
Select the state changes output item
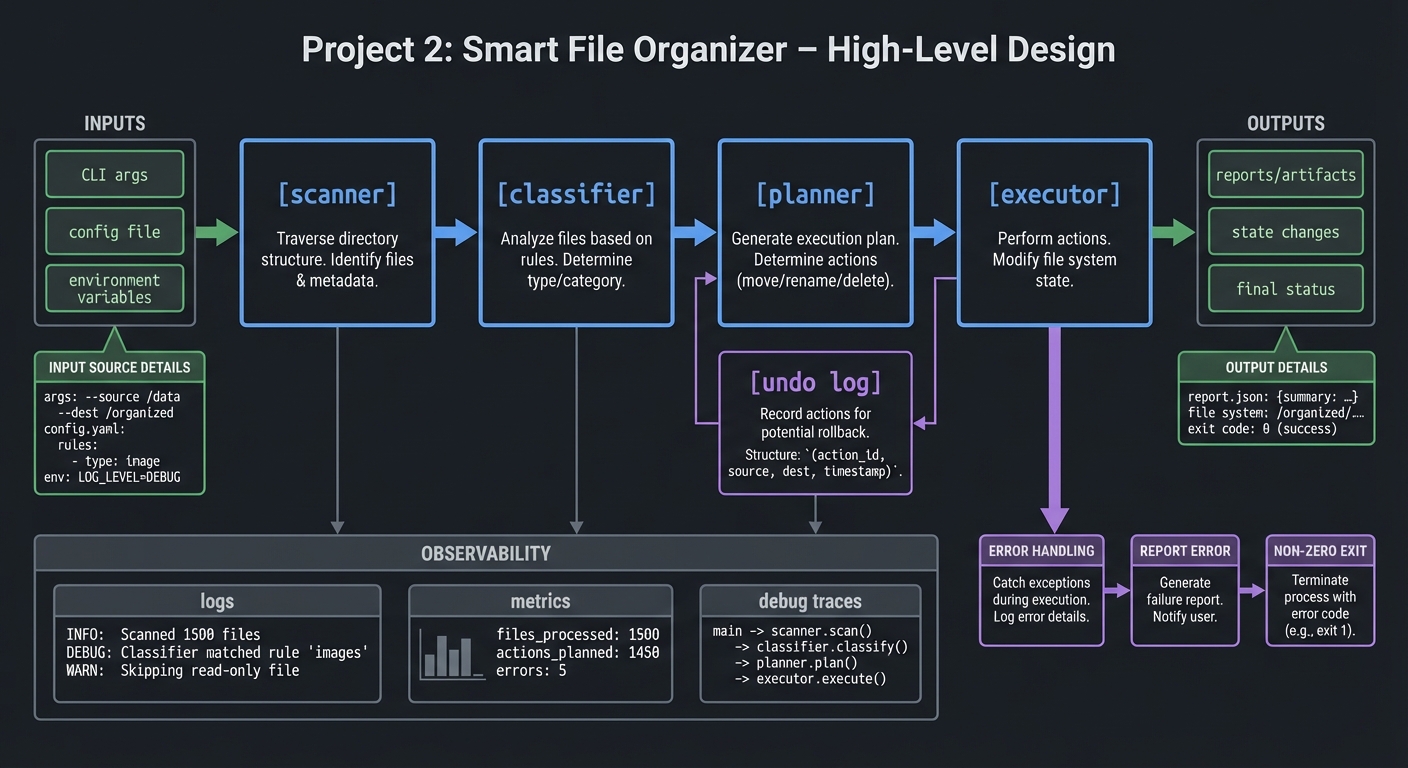(1285, 231)
